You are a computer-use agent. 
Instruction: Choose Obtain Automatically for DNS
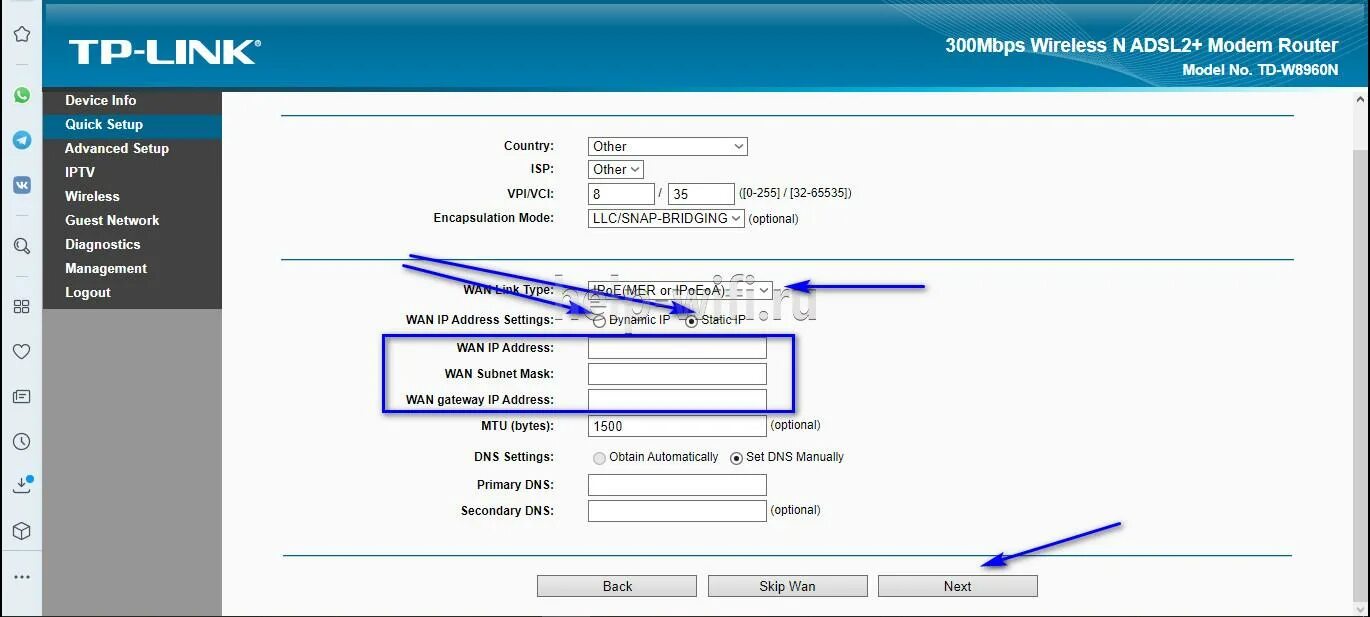[600, 458]
